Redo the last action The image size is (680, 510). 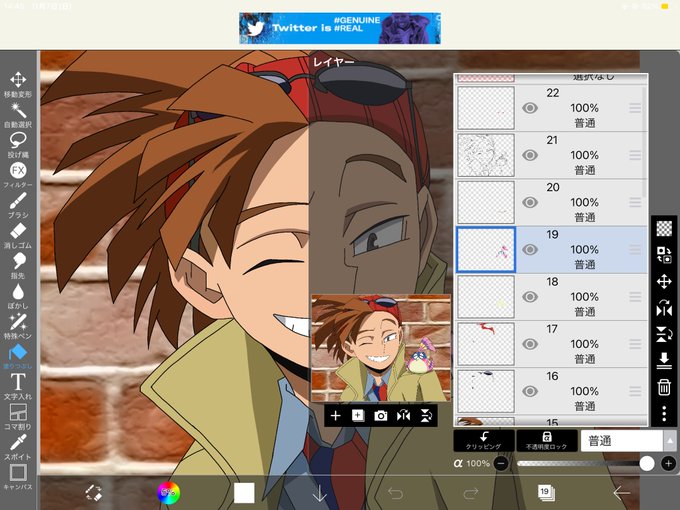tap(471, 493)
